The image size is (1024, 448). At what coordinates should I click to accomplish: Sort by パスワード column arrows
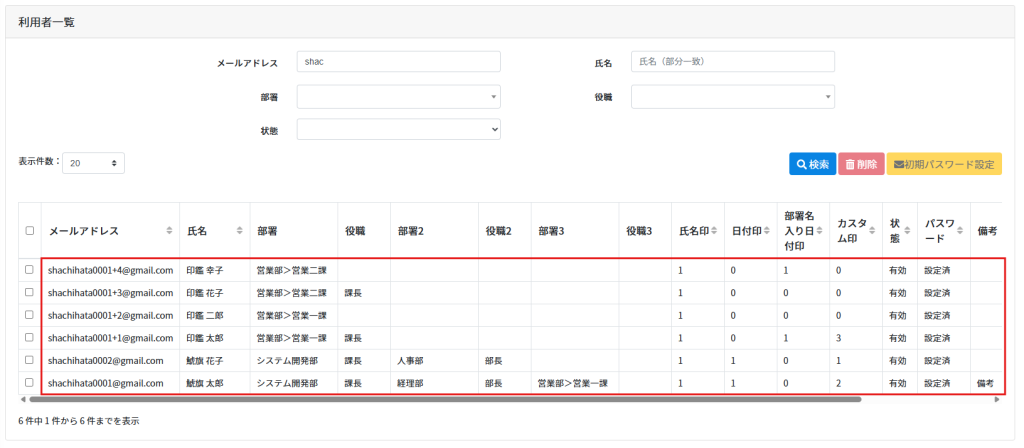coord(959,231)
